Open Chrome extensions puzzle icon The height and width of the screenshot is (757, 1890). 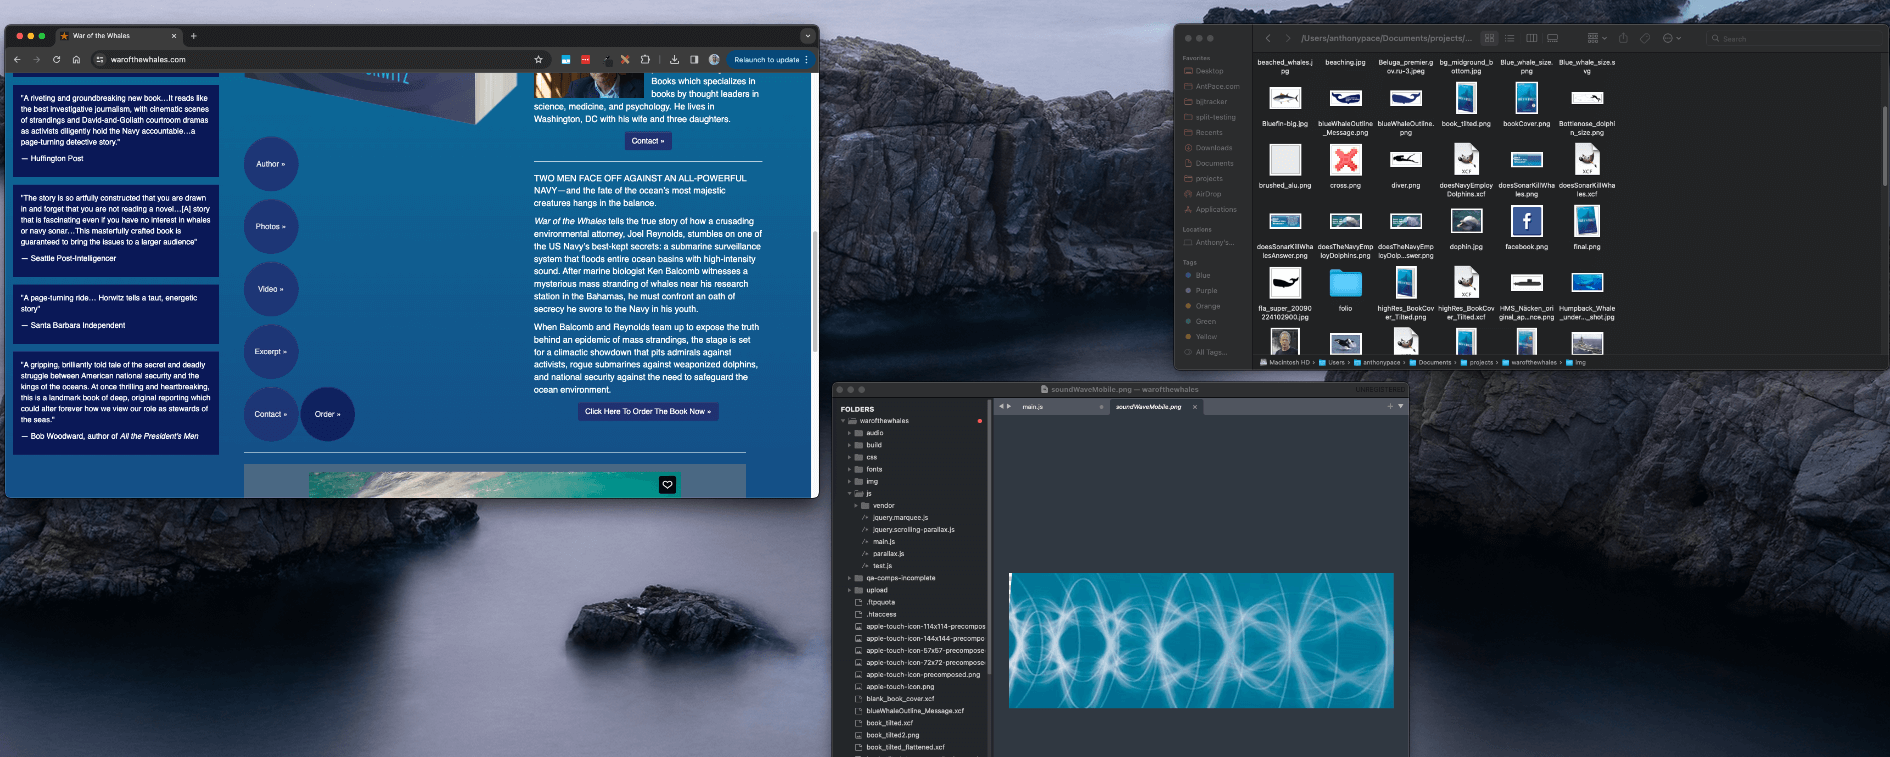pos(645,59)
